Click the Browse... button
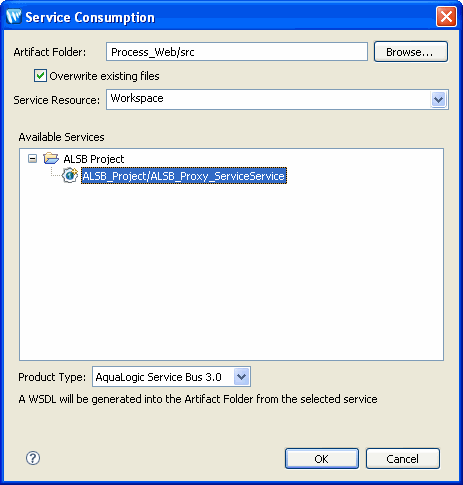 pyautogui.click(x=411, y=52)
